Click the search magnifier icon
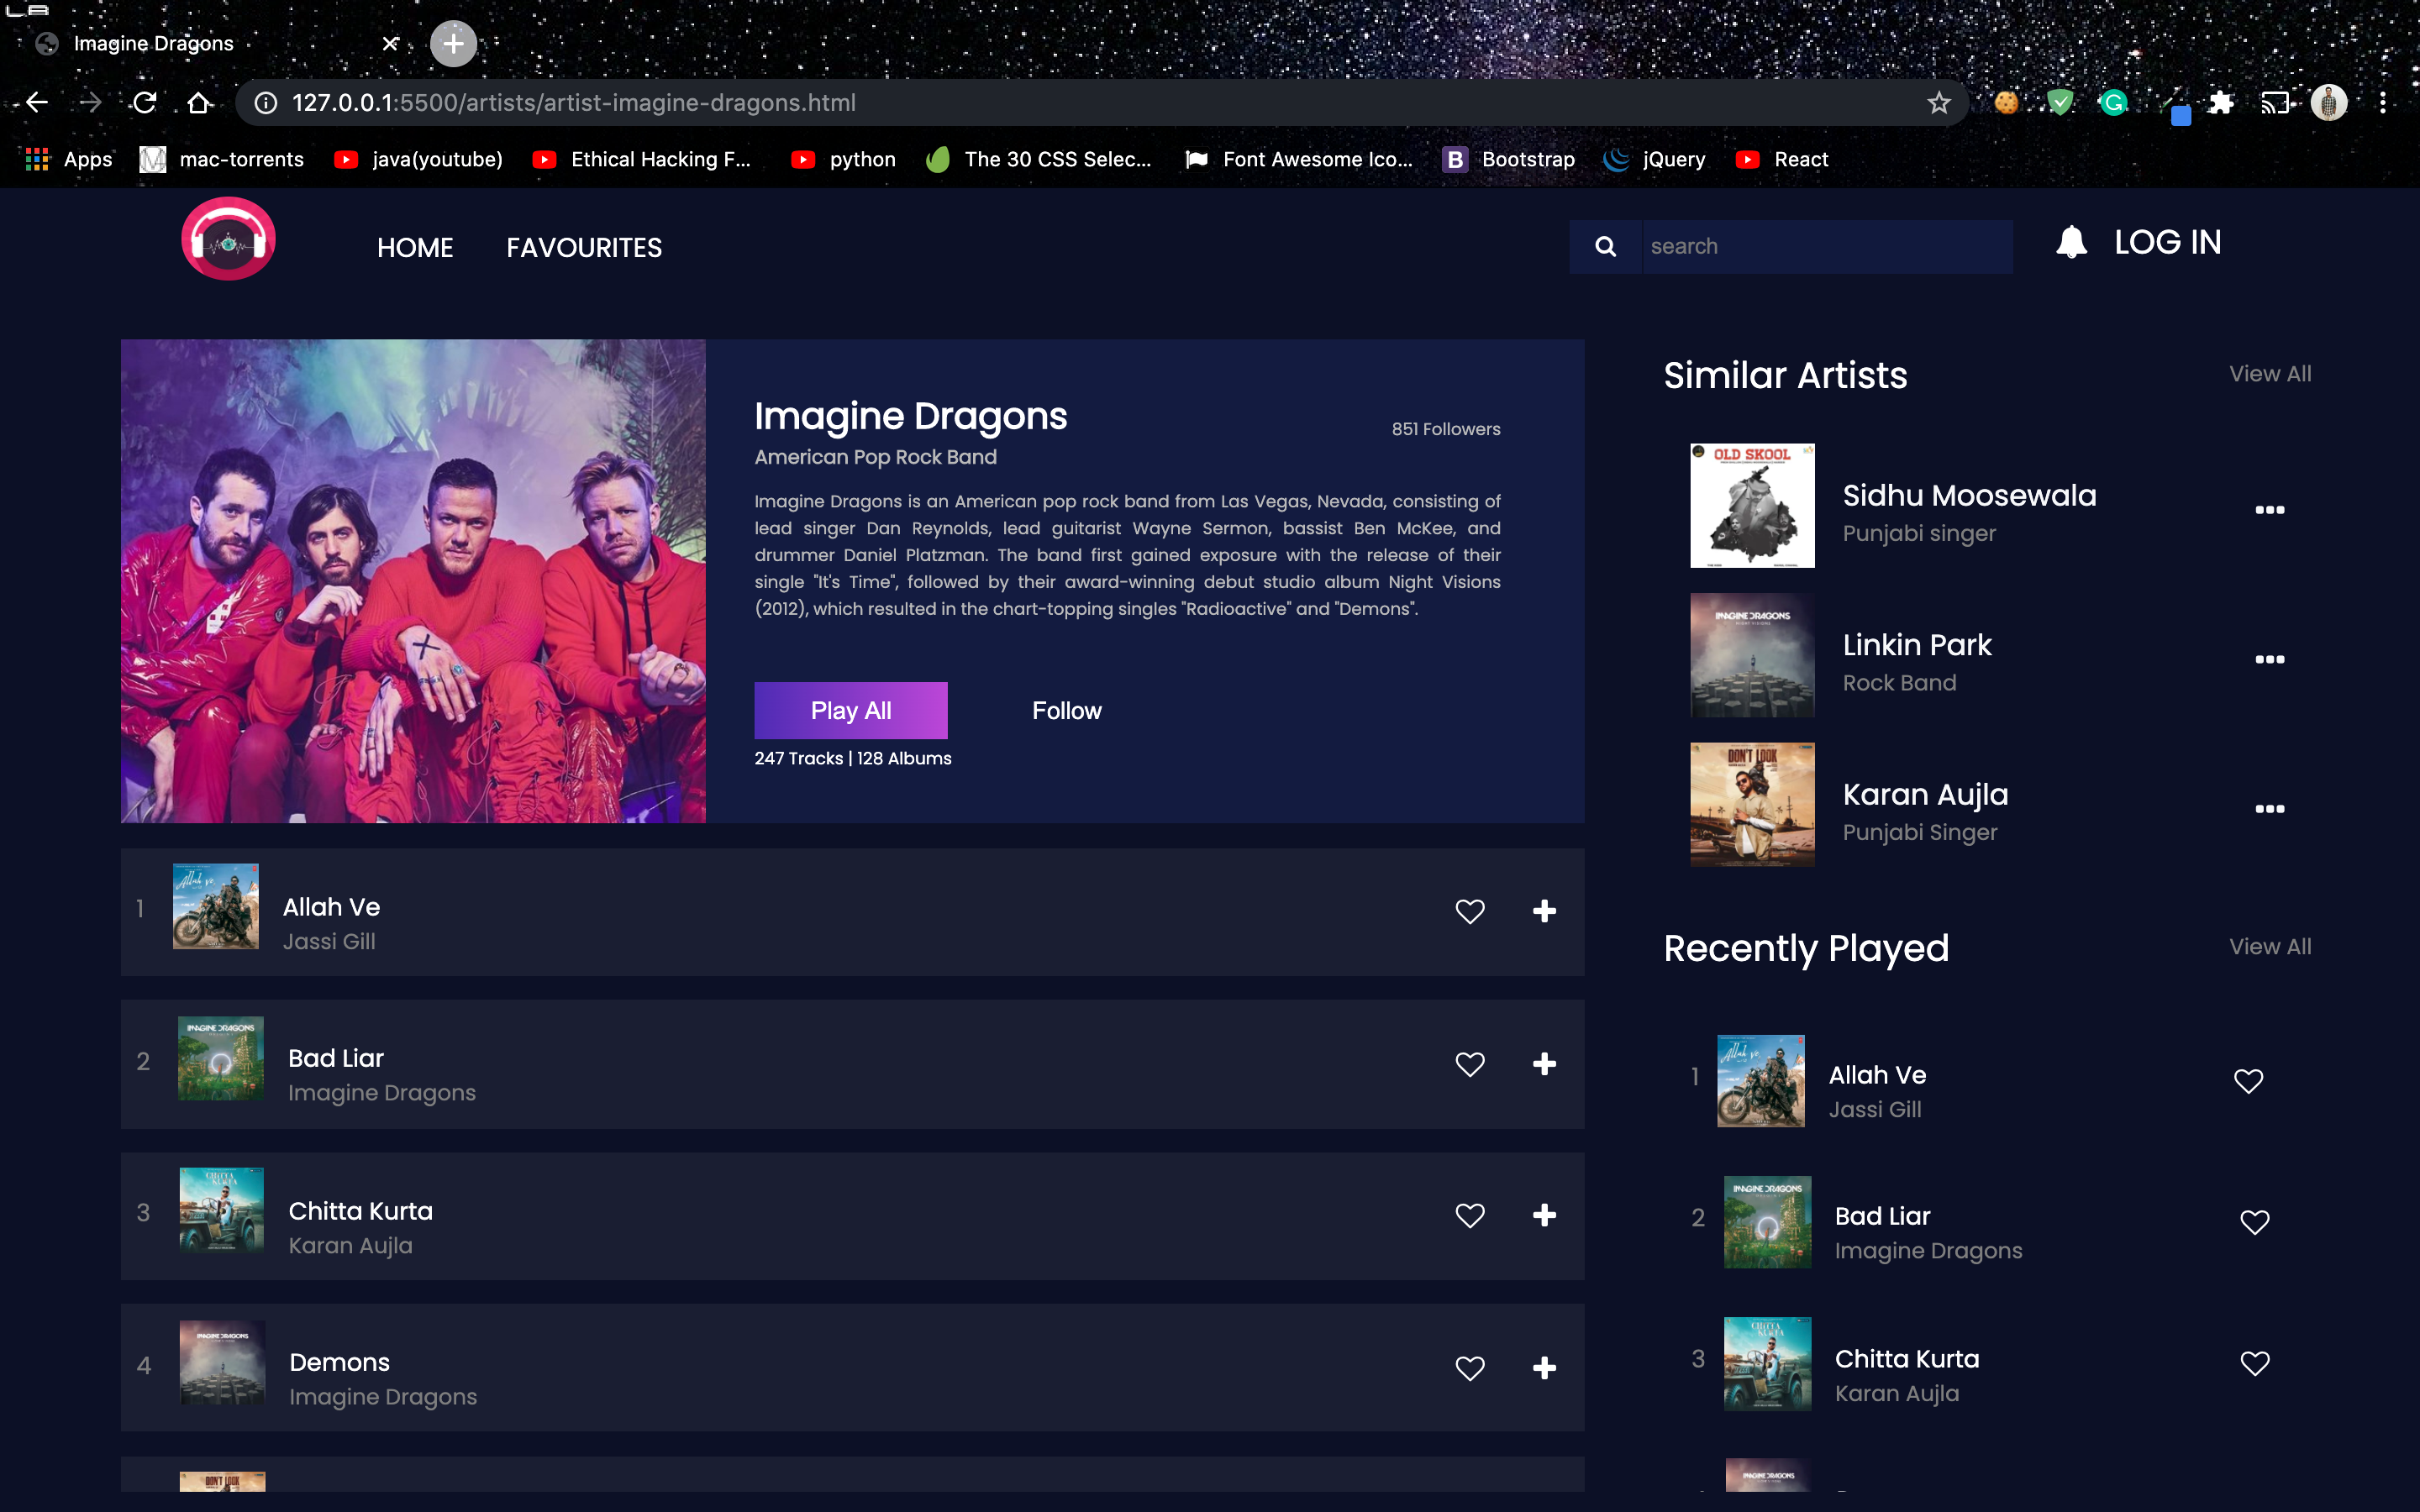The height and width of the screenshot is (1512, 2420). [1606, 246]
